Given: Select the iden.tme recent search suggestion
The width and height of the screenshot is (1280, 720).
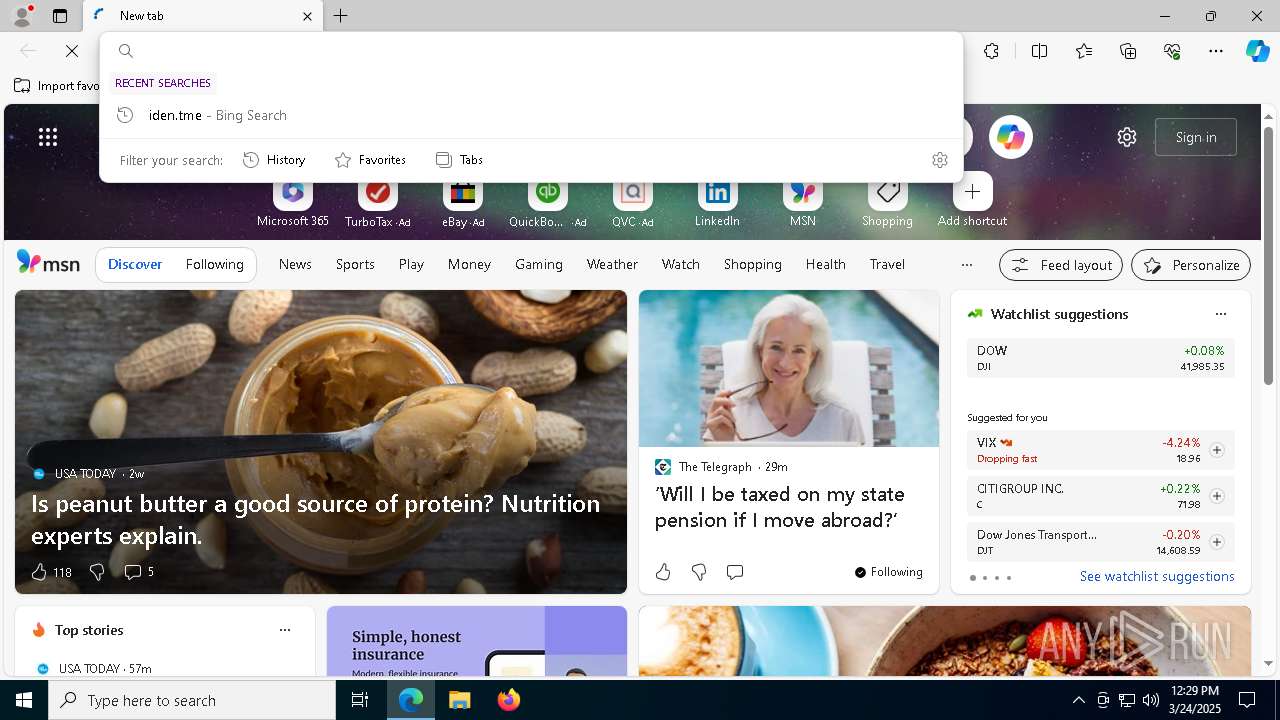Looking at the screenshot, I should (531, 115).
